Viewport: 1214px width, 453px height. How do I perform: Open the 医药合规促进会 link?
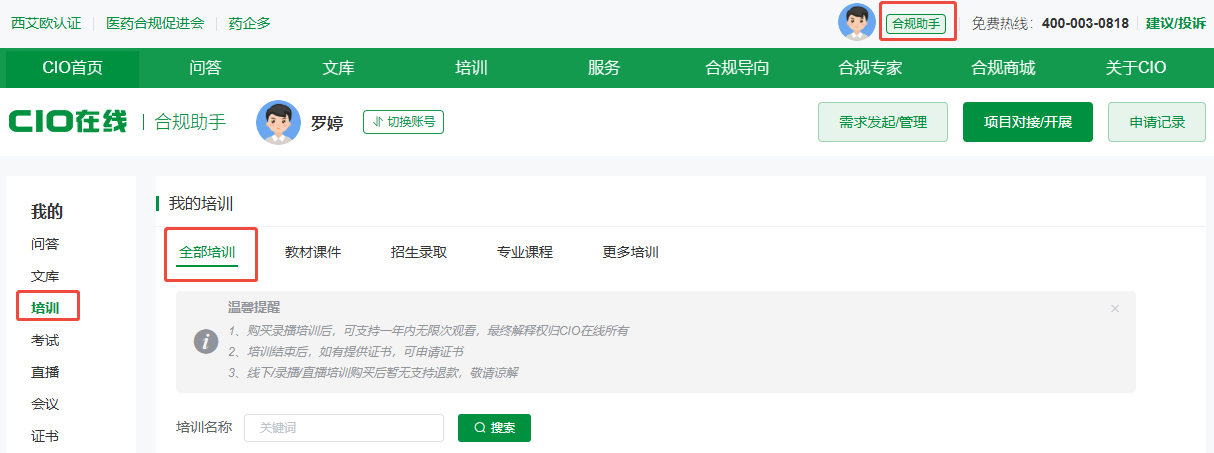point(155,23)
